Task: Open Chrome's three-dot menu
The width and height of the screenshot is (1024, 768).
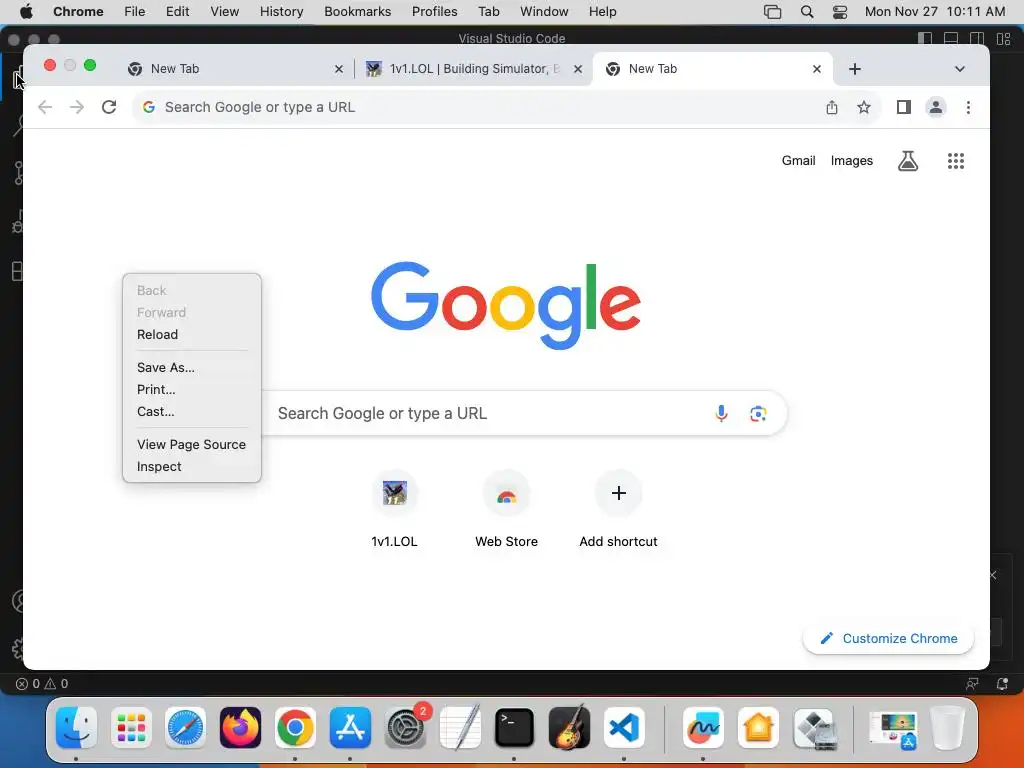Action: click(x=968, y=107)
